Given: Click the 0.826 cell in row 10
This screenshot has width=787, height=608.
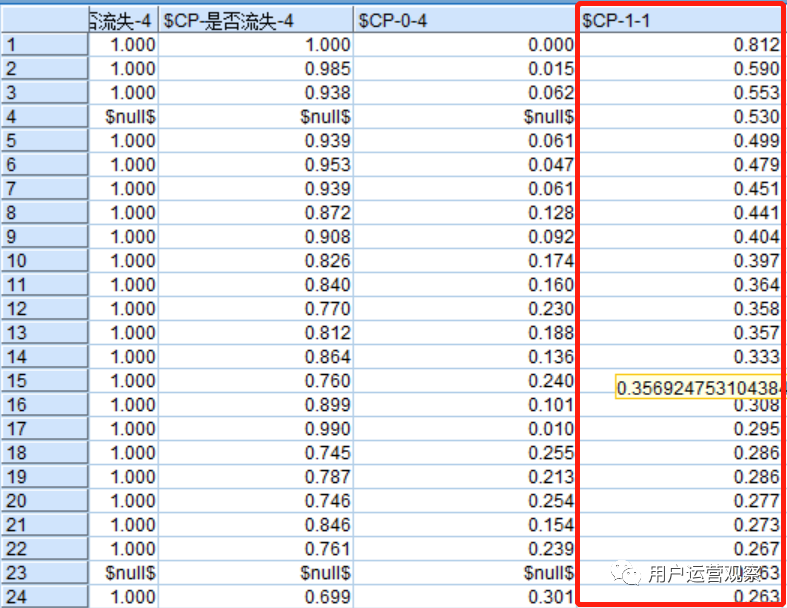Looking at the screenshot, I should pyautogui.click(x=256, y=261).
